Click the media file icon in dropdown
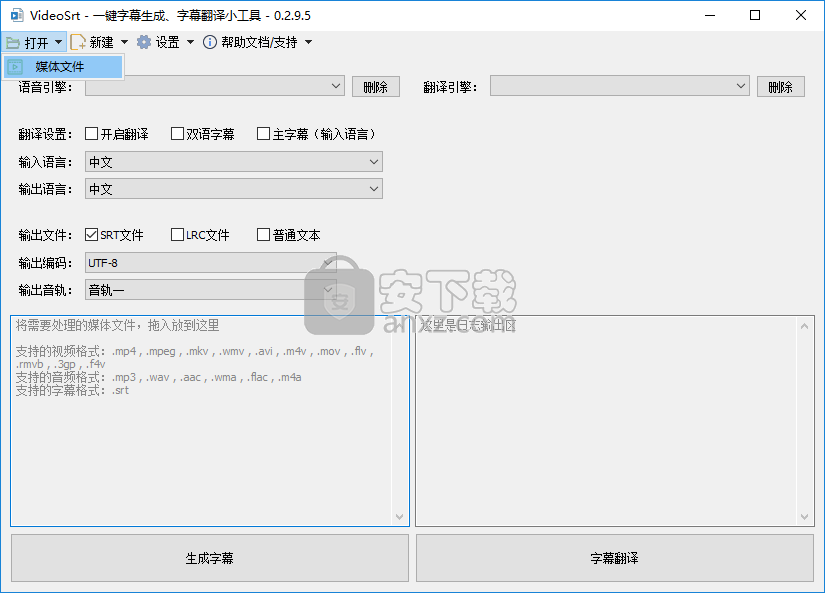Screen dimensions: 825x593 pyautogui.click(x=15, y=67)
